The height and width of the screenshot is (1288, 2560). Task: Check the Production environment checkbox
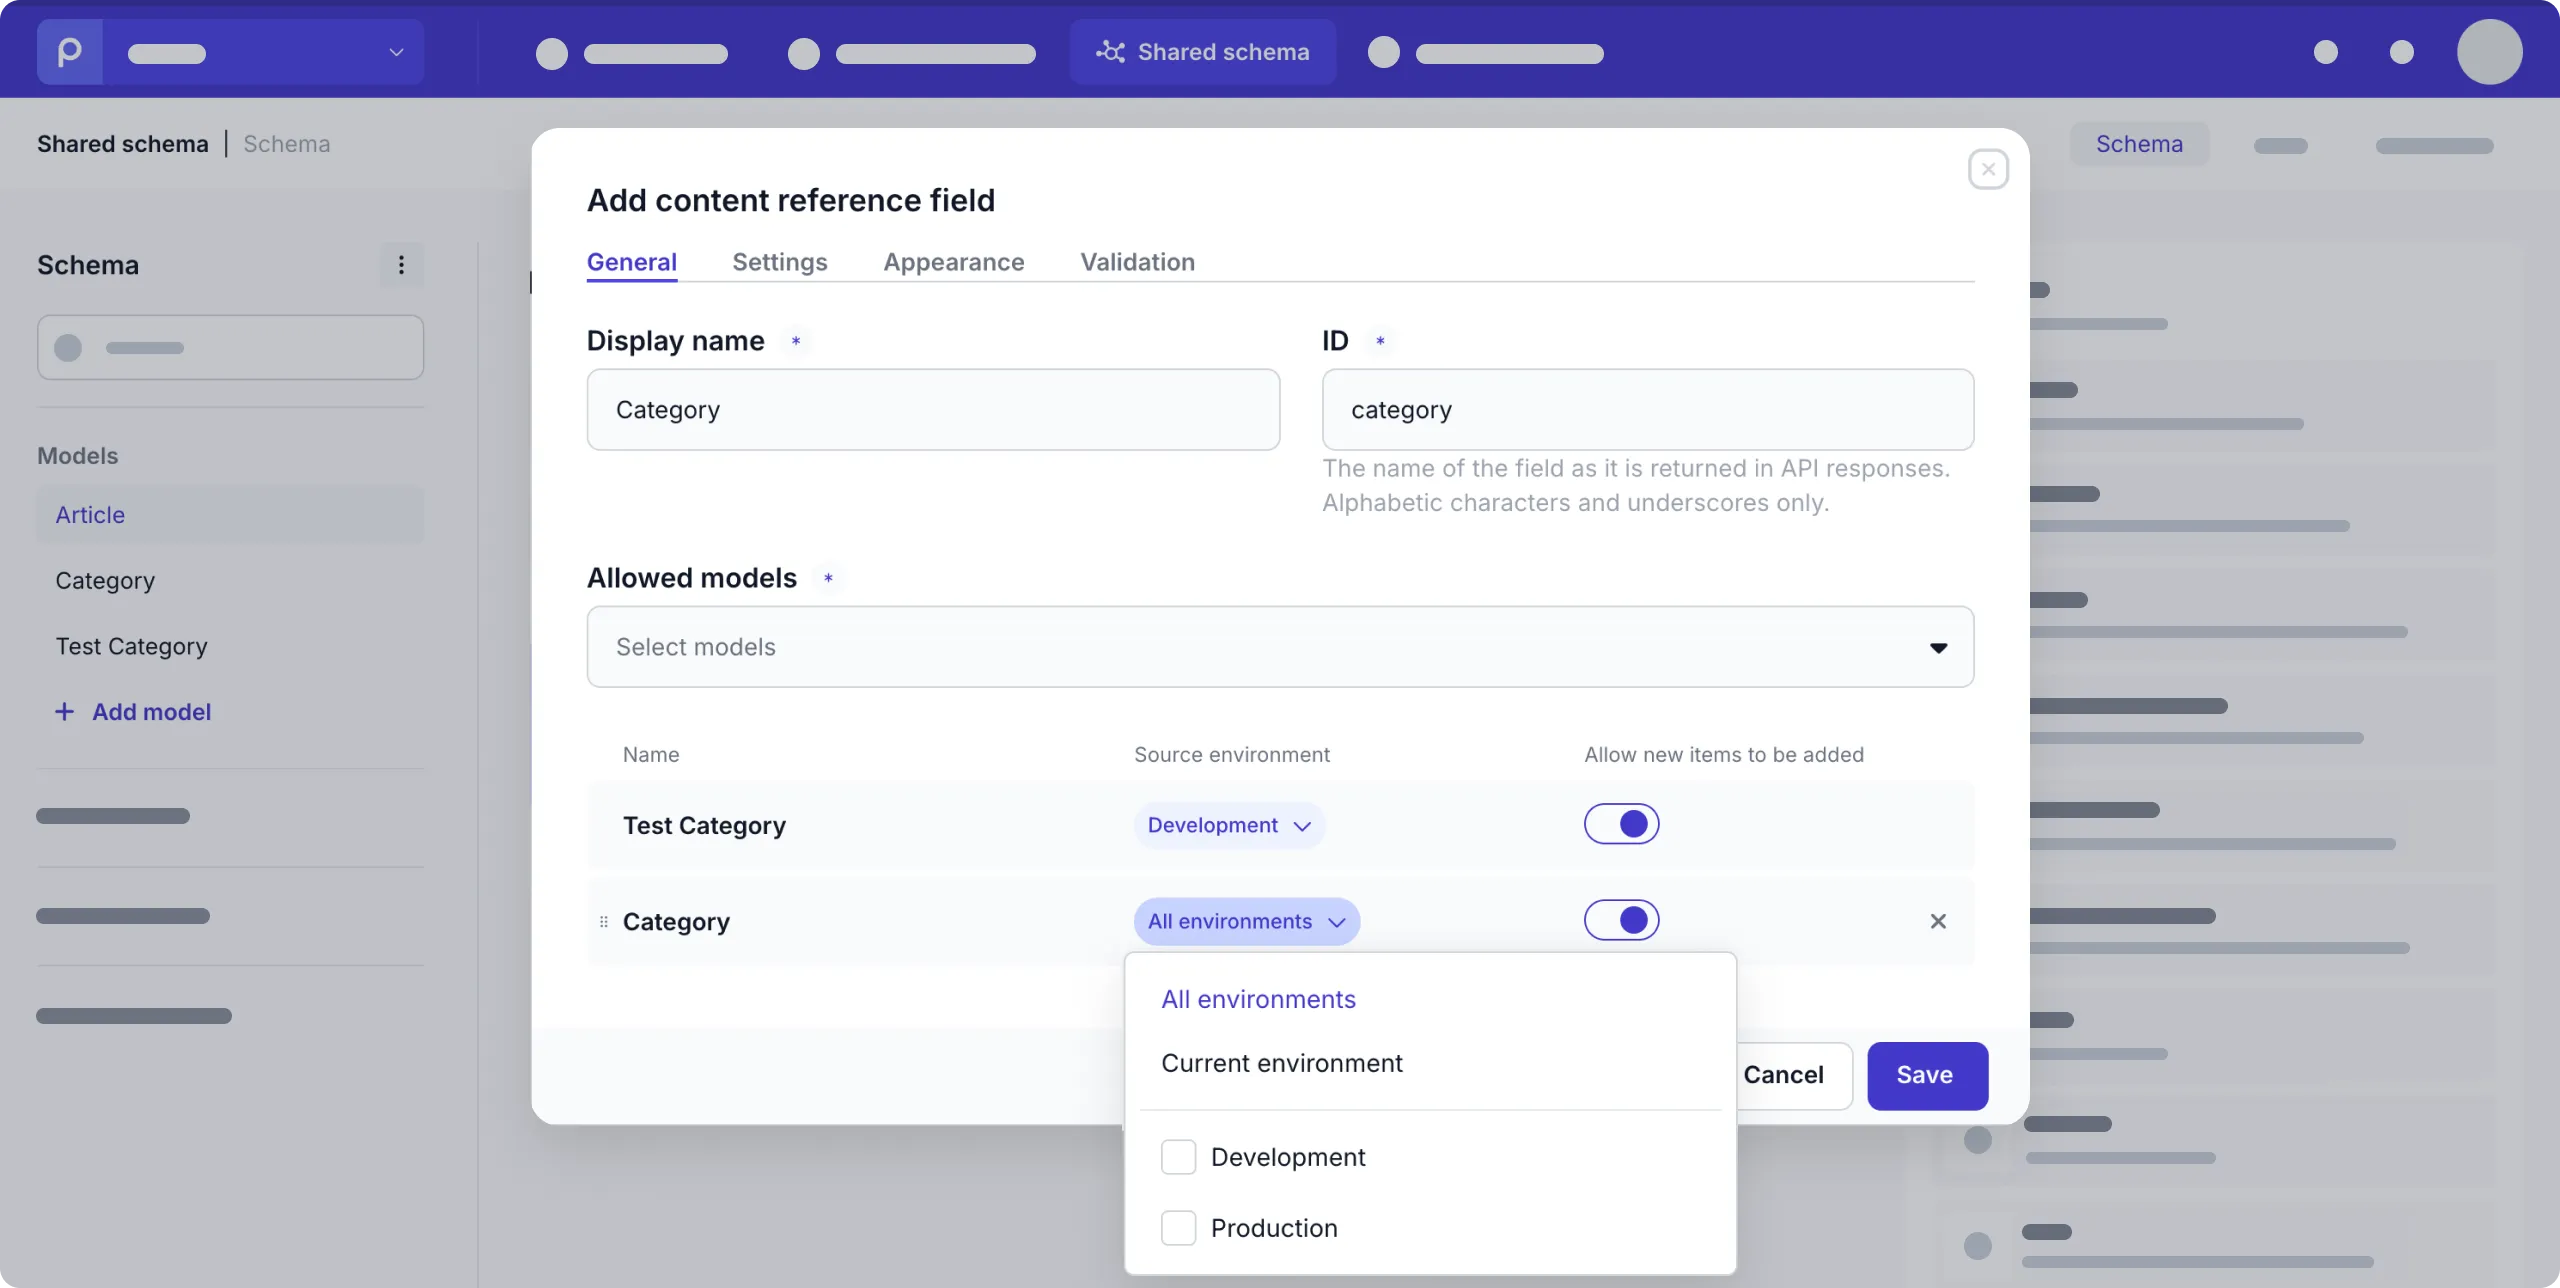point(1178,1228)
